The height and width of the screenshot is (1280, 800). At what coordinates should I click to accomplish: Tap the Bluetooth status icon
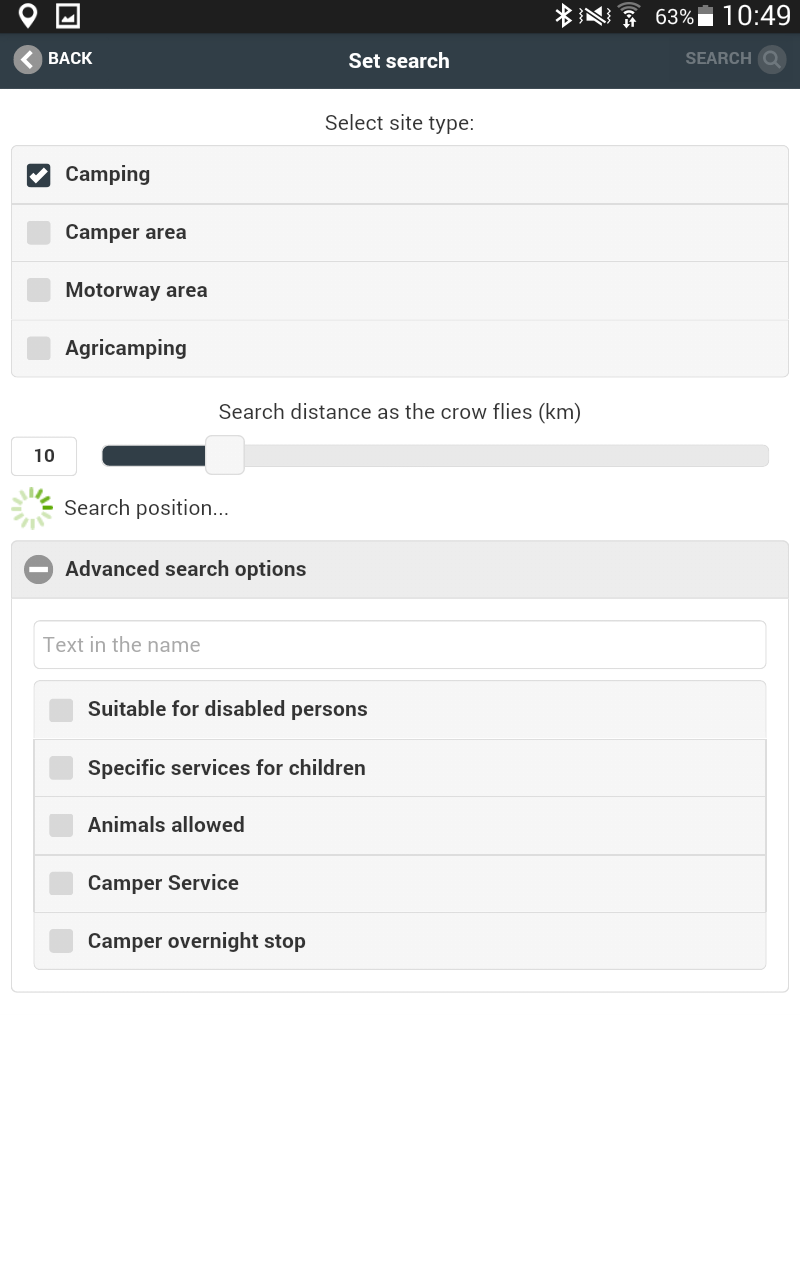pos(563,16)
